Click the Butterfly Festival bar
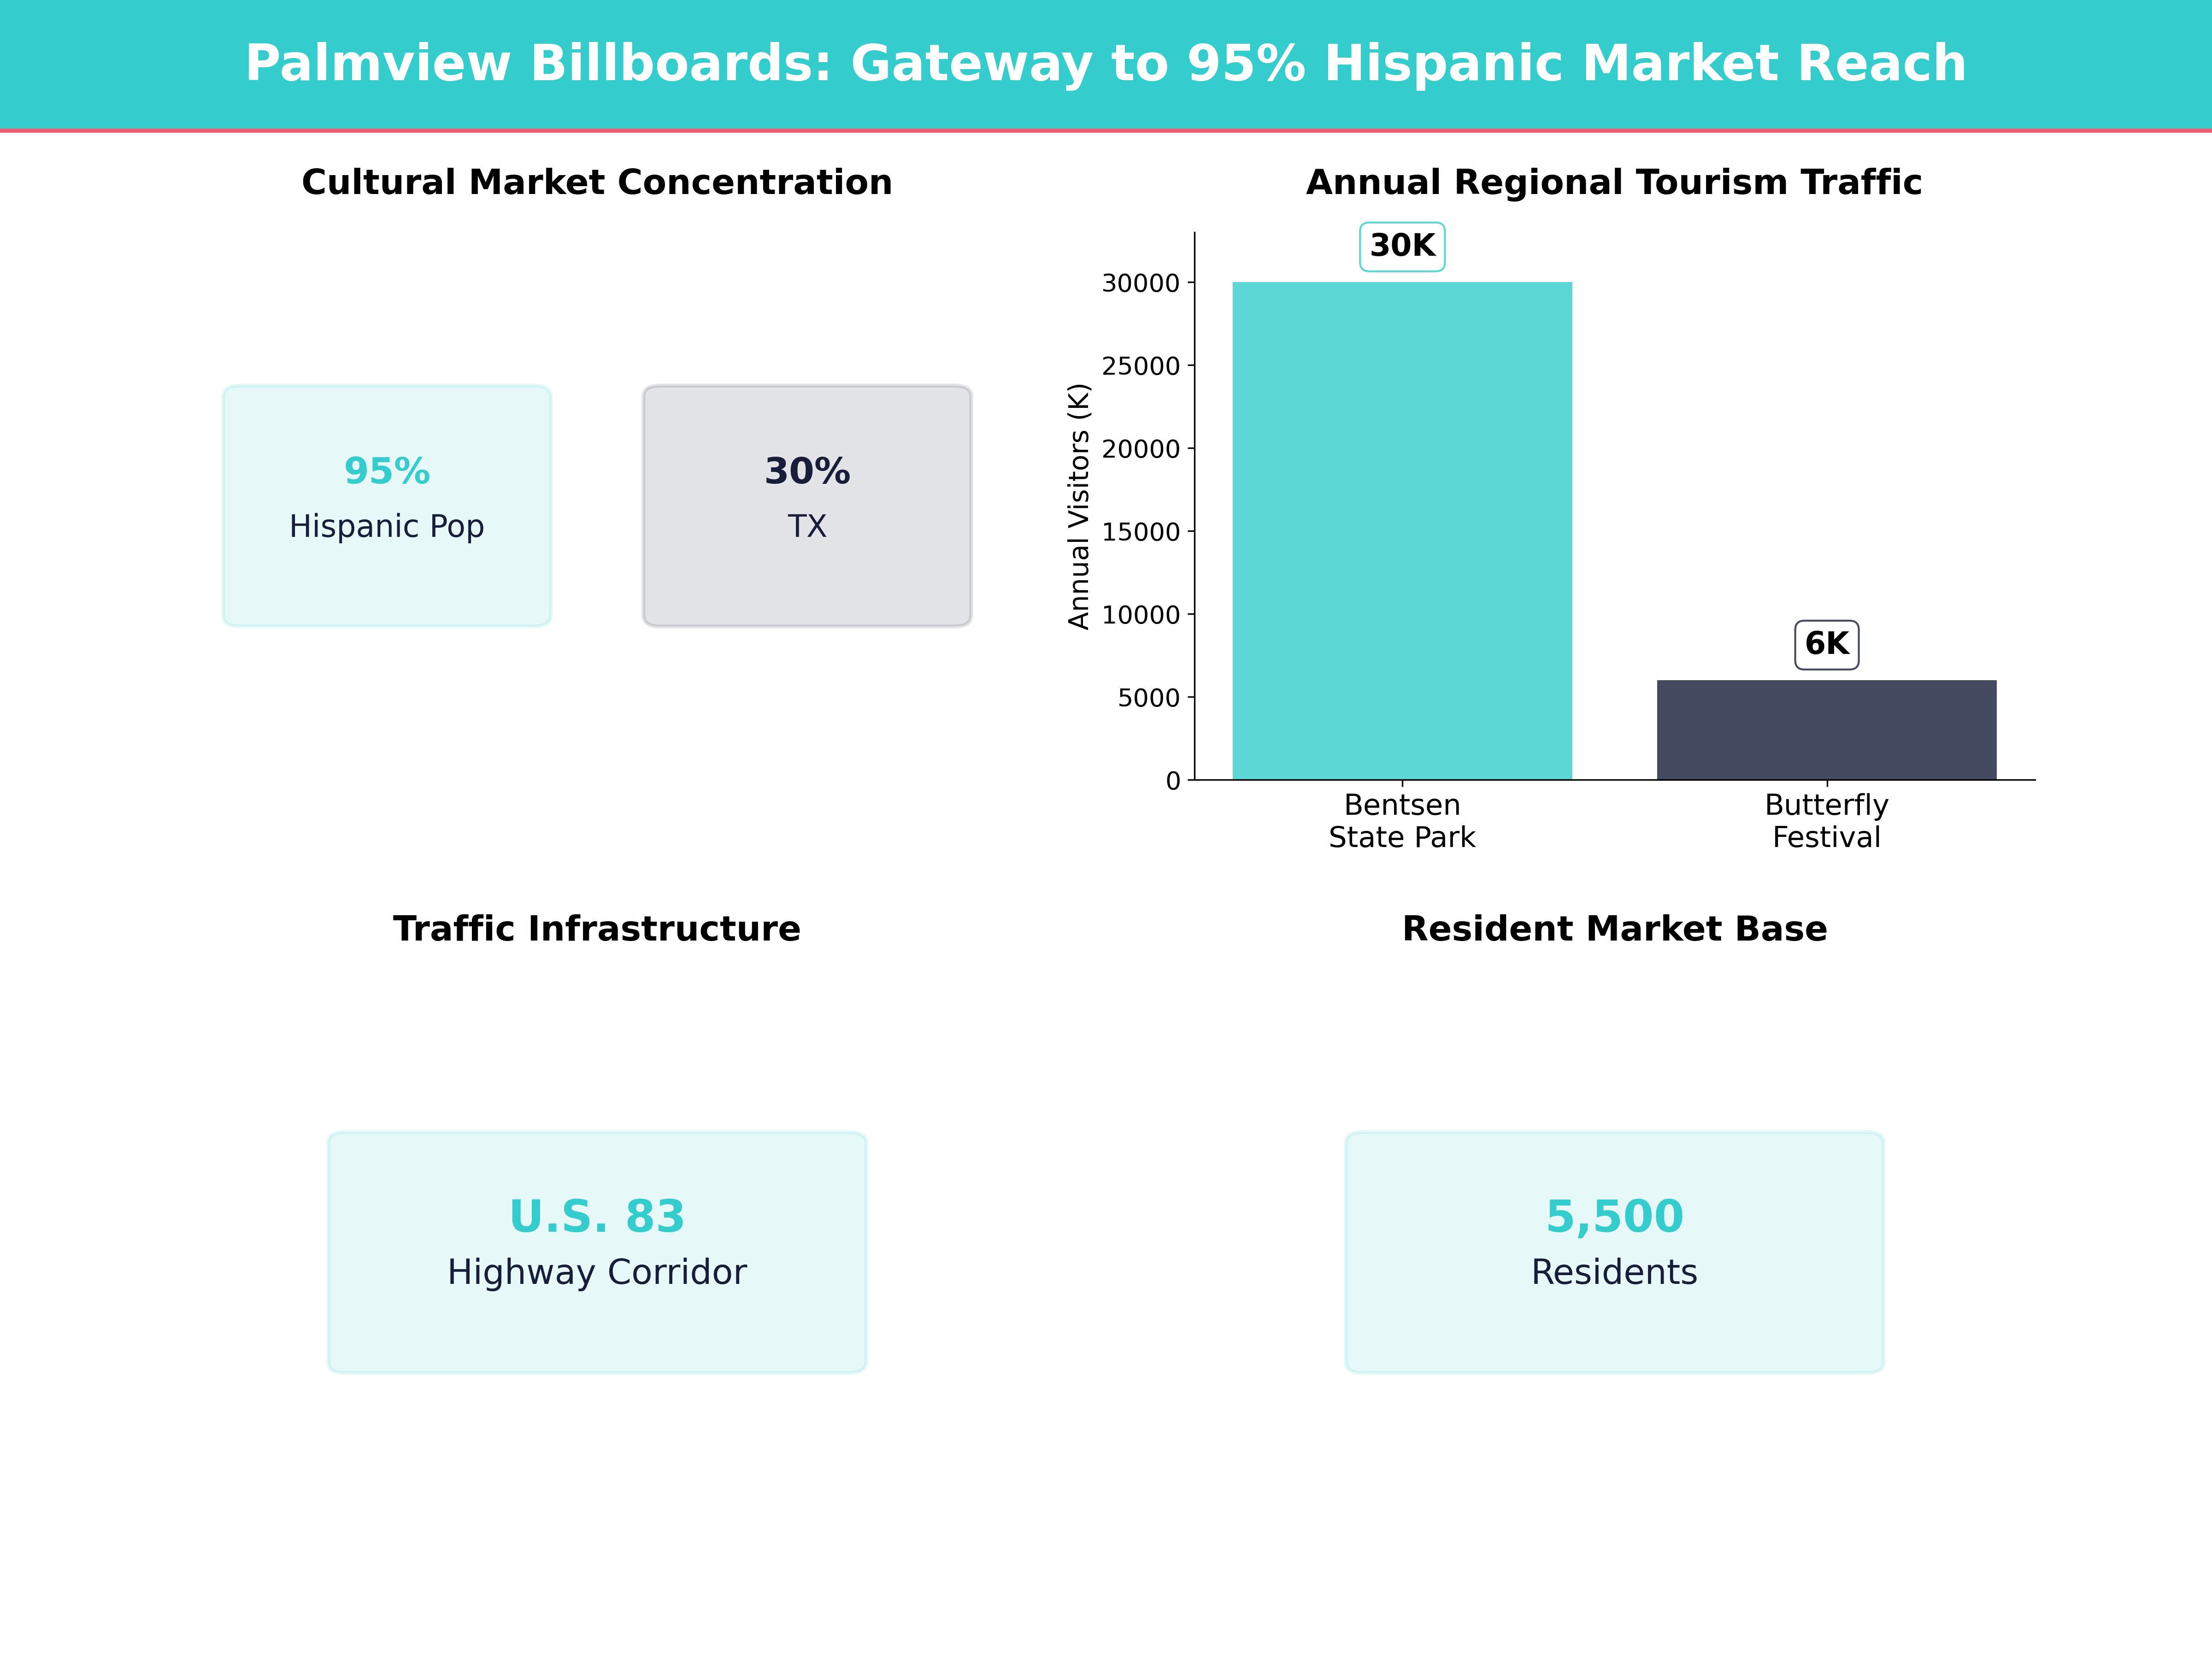 (x=1827, y=730)
